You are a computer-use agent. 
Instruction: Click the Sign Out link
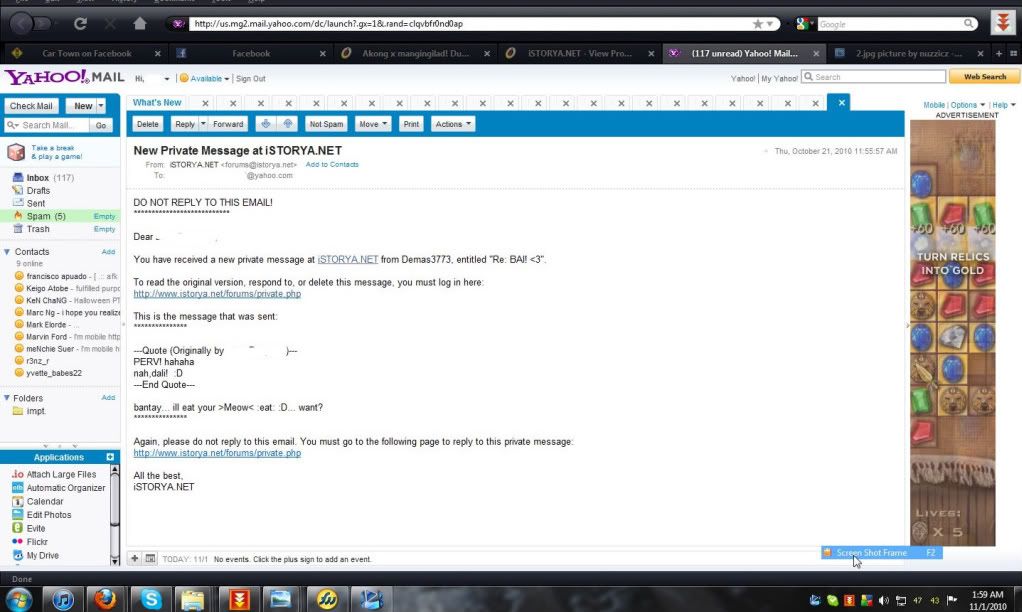tap(250, 78)
